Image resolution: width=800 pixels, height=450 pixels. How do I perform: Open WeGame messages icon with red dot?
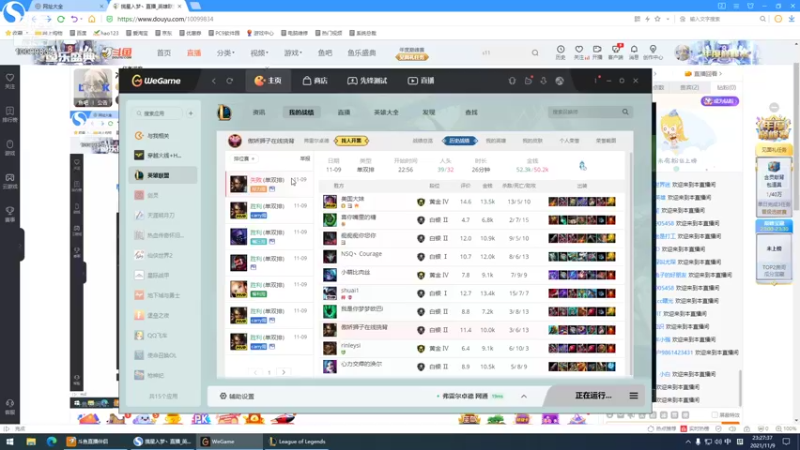coord(528,81)
